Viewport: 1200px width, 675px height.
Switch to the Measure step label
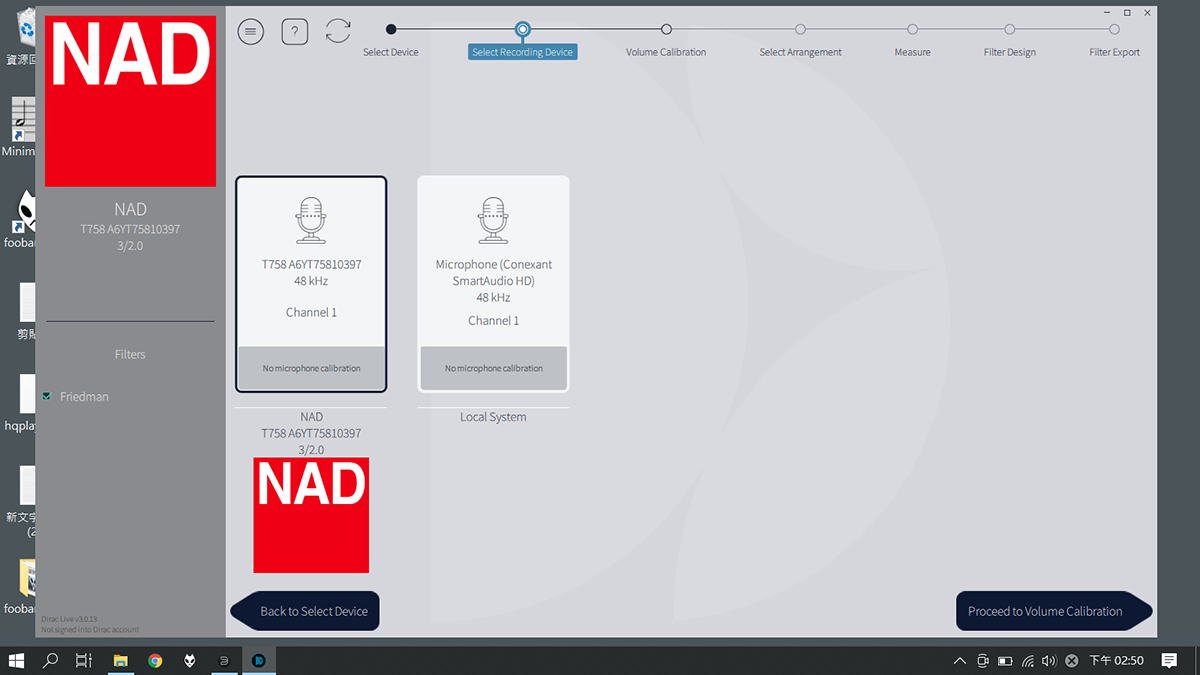coord(912,52)
